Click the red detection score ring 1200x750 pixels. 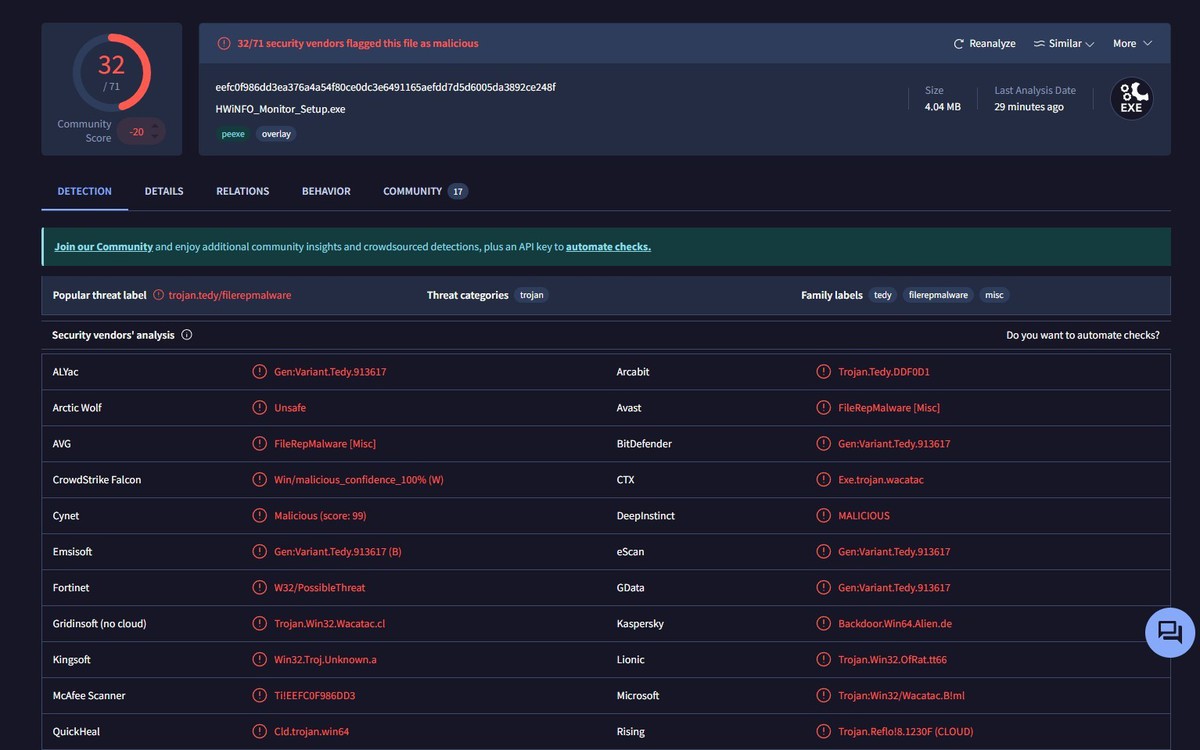[x=111, y=72]
